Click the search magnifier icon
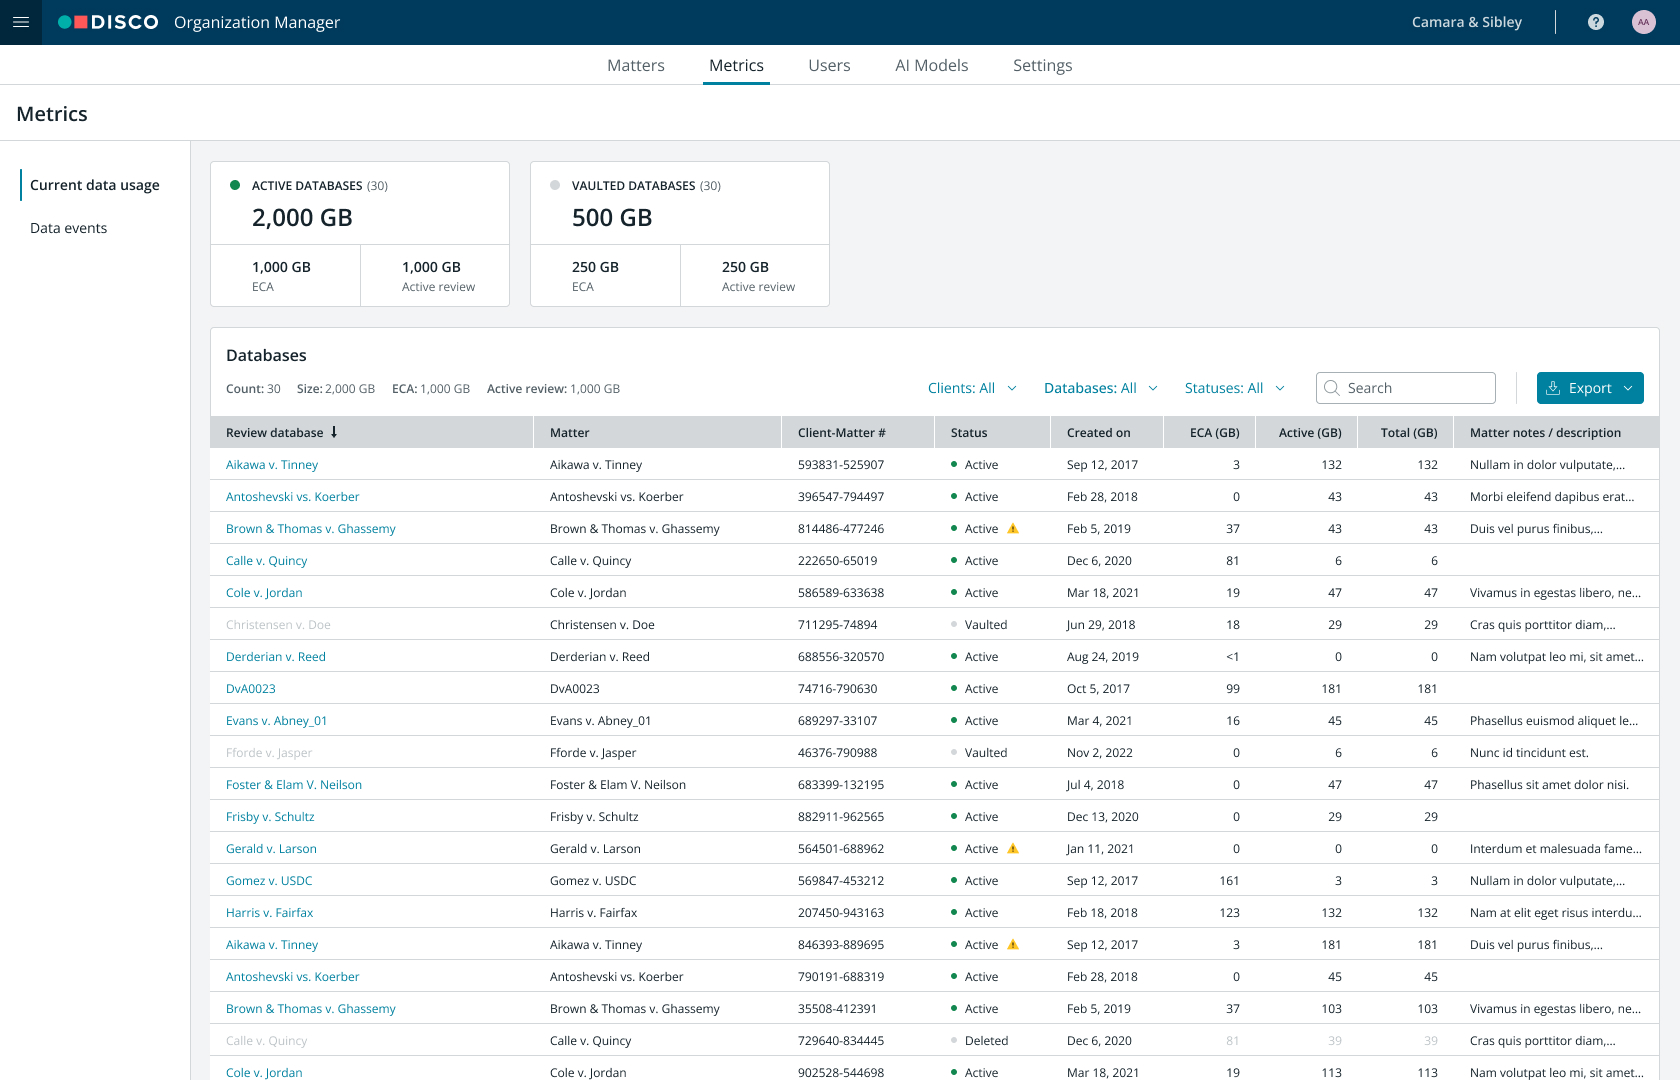Screen dimensions: 1680x1080 [x=1331, y=388]
